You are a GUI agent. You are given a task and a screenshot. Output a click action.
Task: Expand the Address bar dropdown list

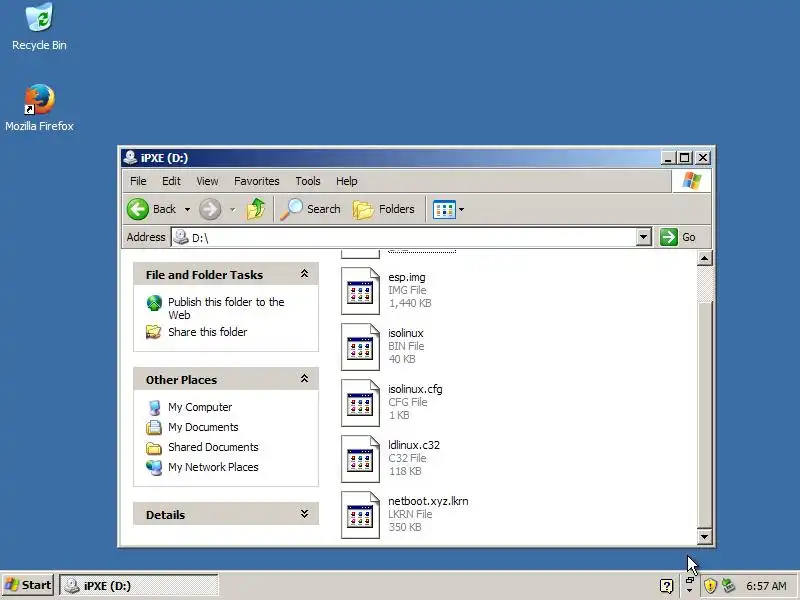click(x=643, y=237)
